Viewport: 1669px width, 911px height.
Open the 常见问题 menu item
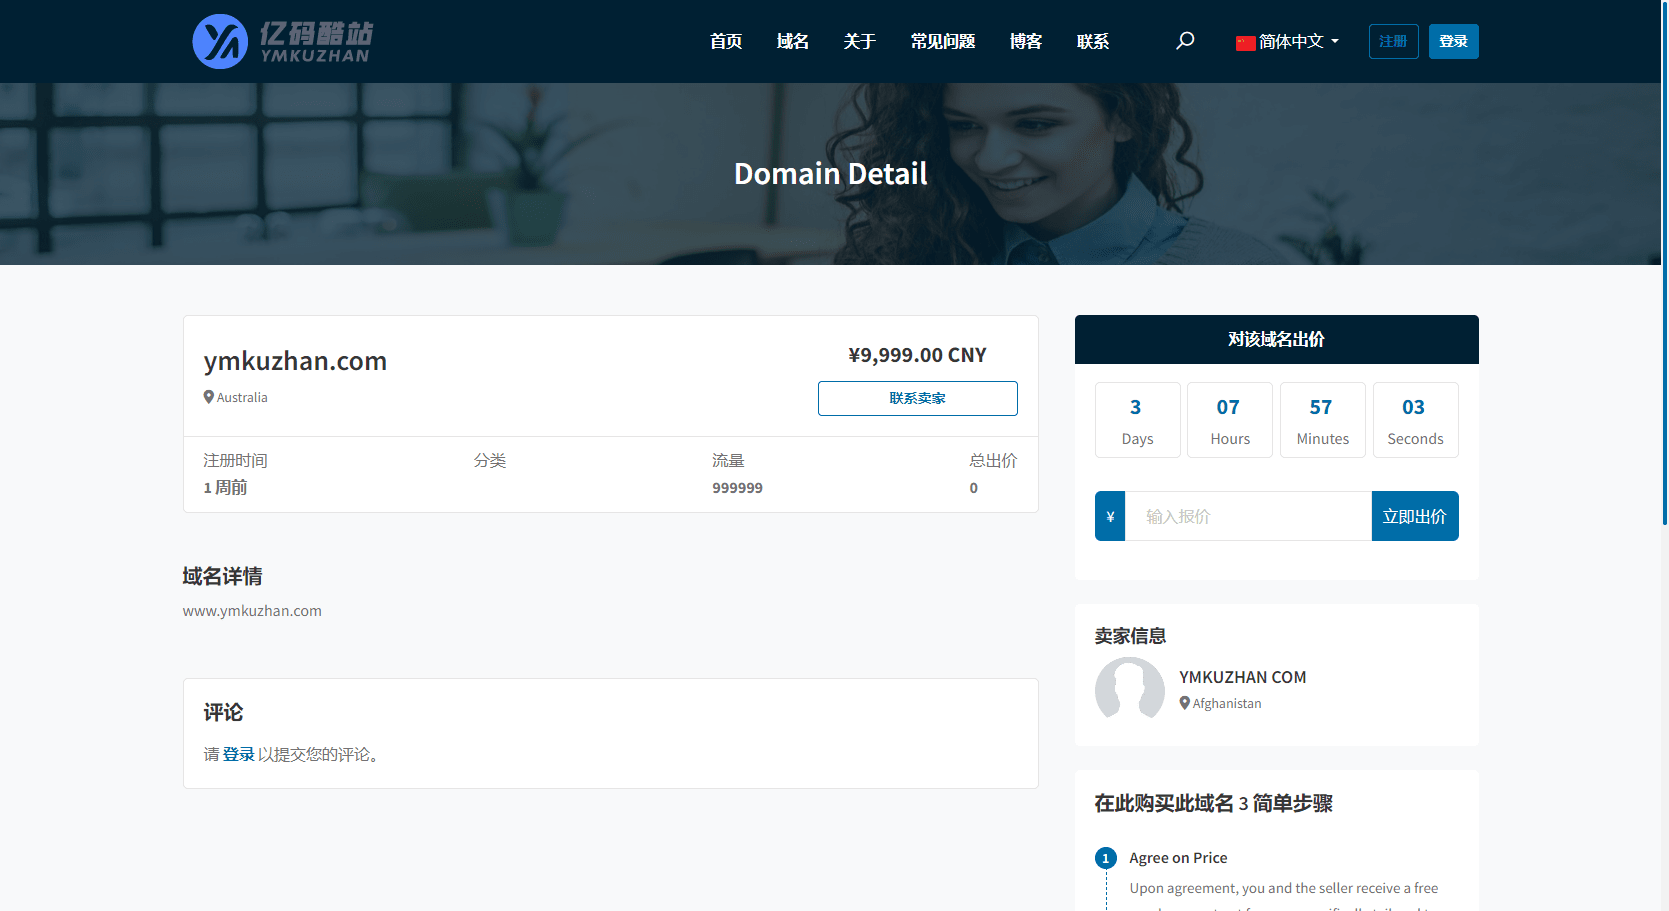click(x=943, y=41)
